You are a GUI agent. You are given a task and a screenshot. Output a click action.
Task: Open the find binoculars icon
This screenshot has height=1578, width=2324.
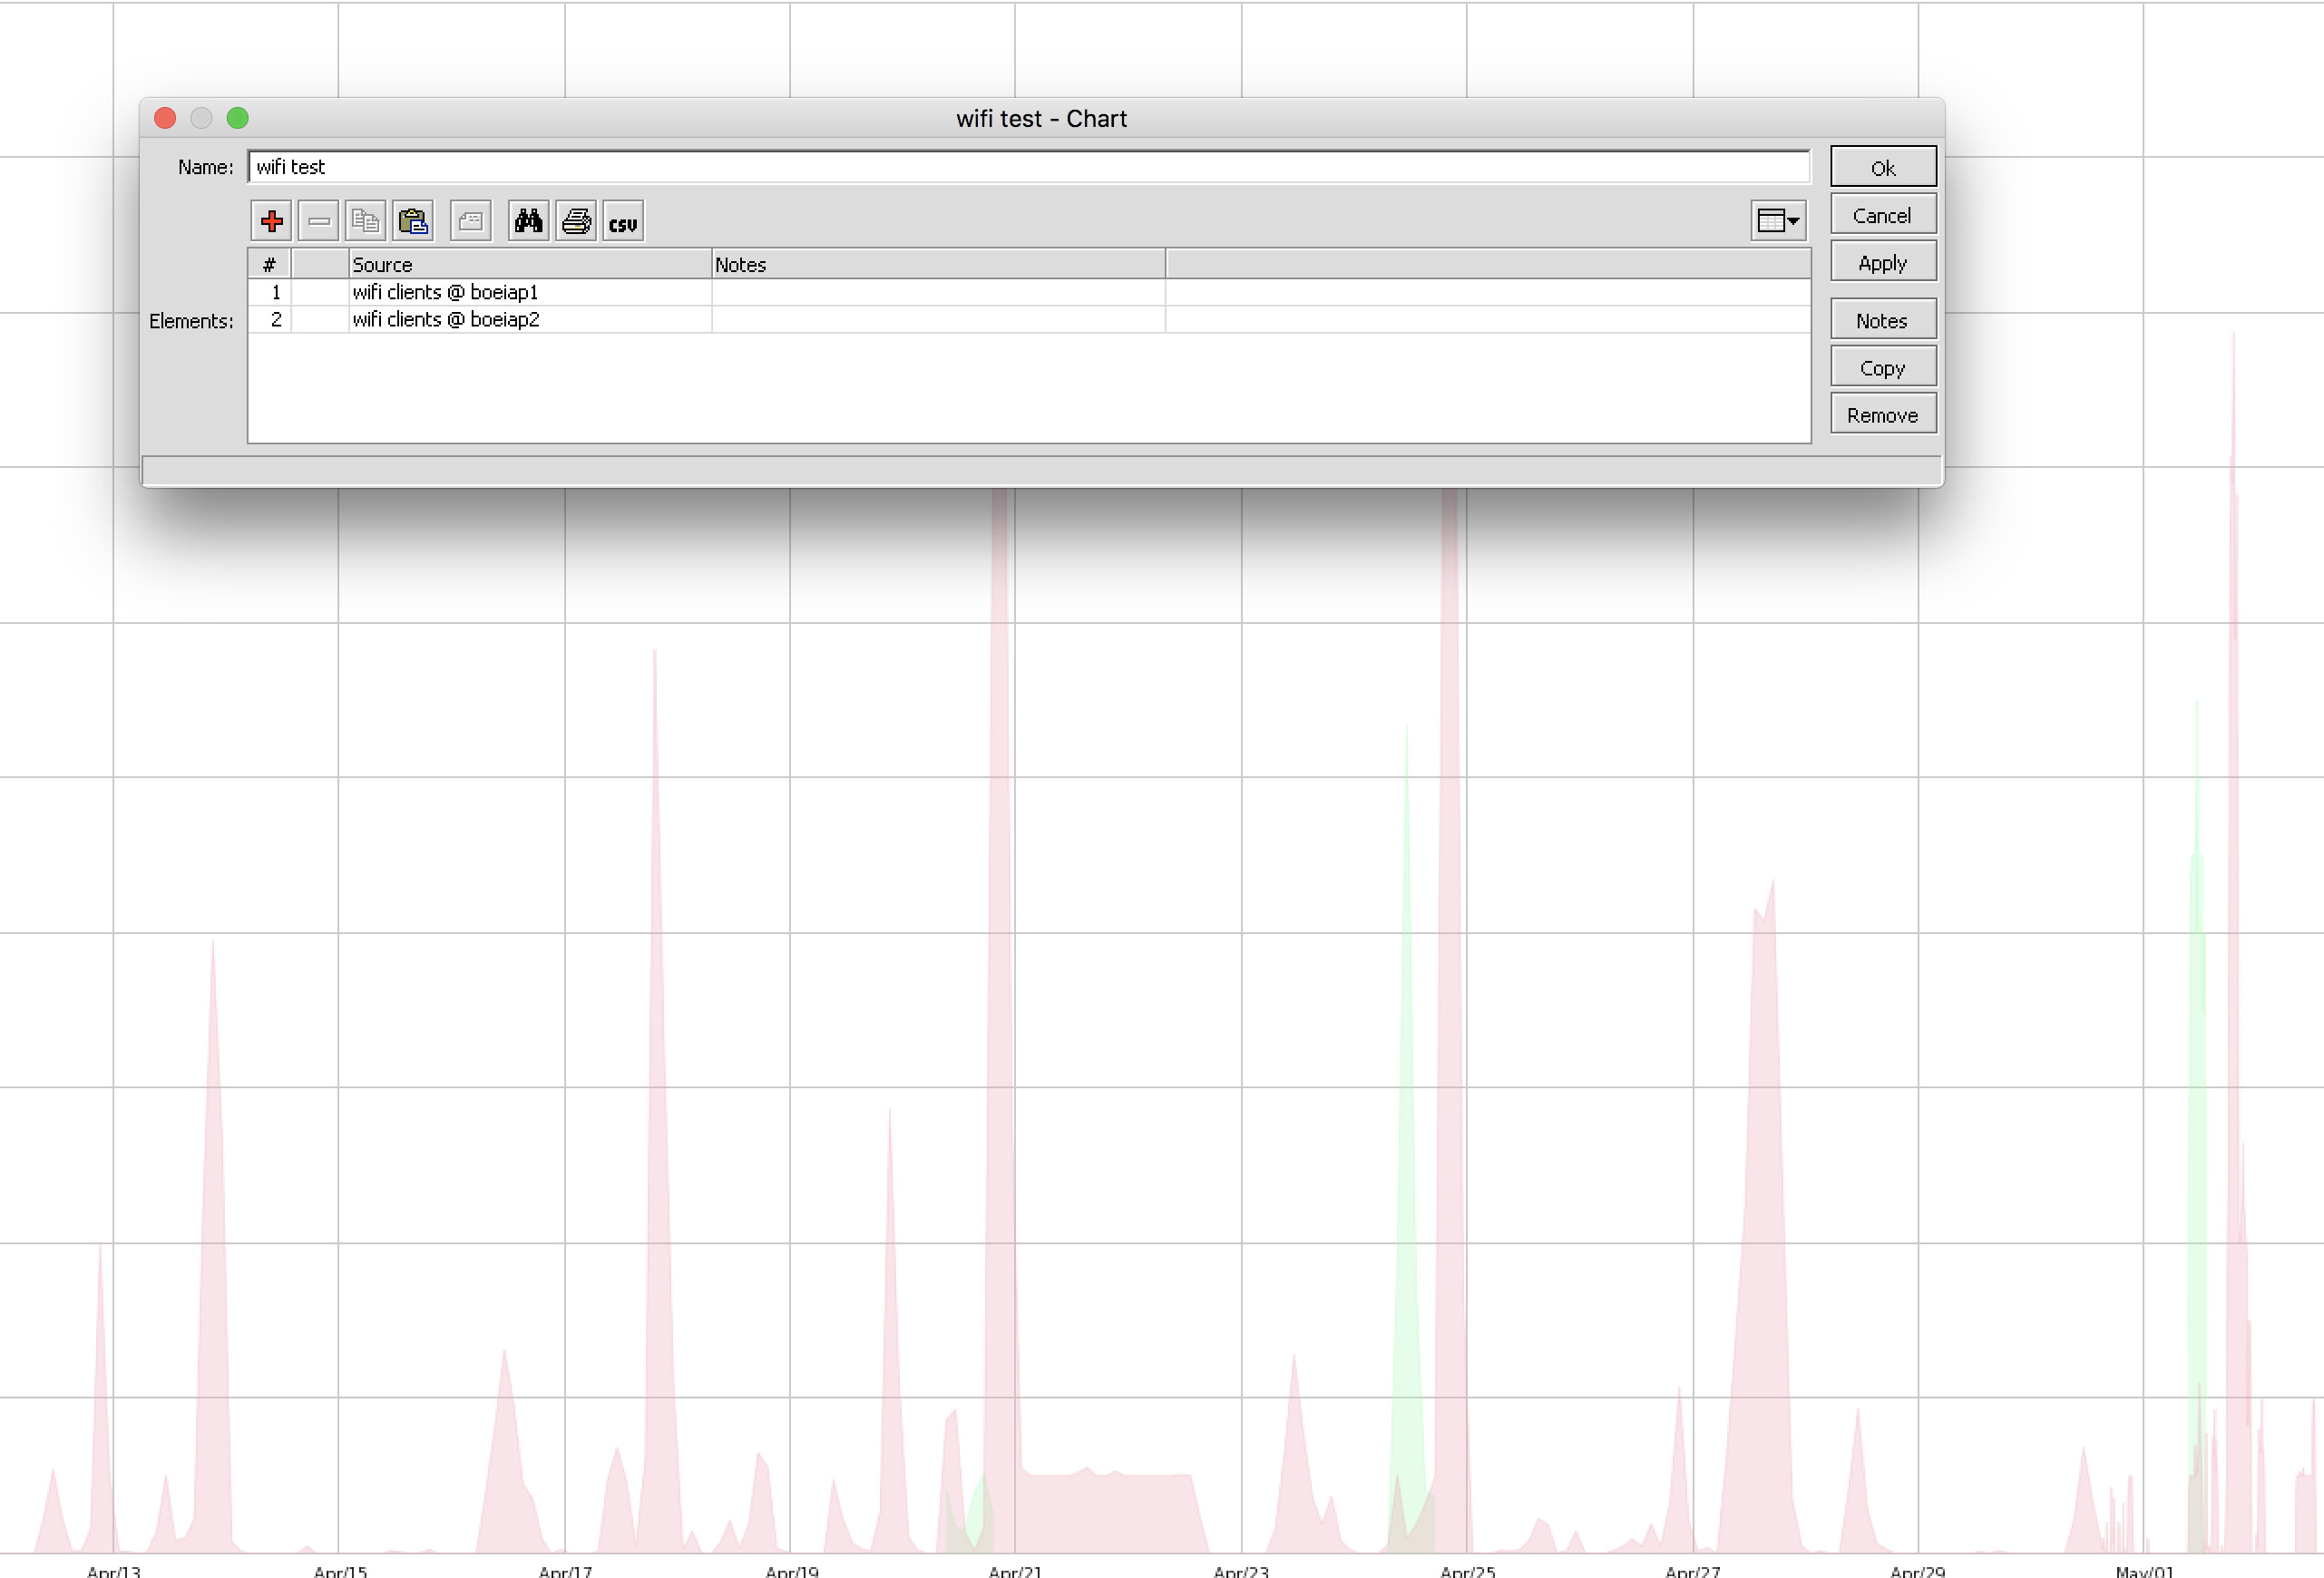529,221
